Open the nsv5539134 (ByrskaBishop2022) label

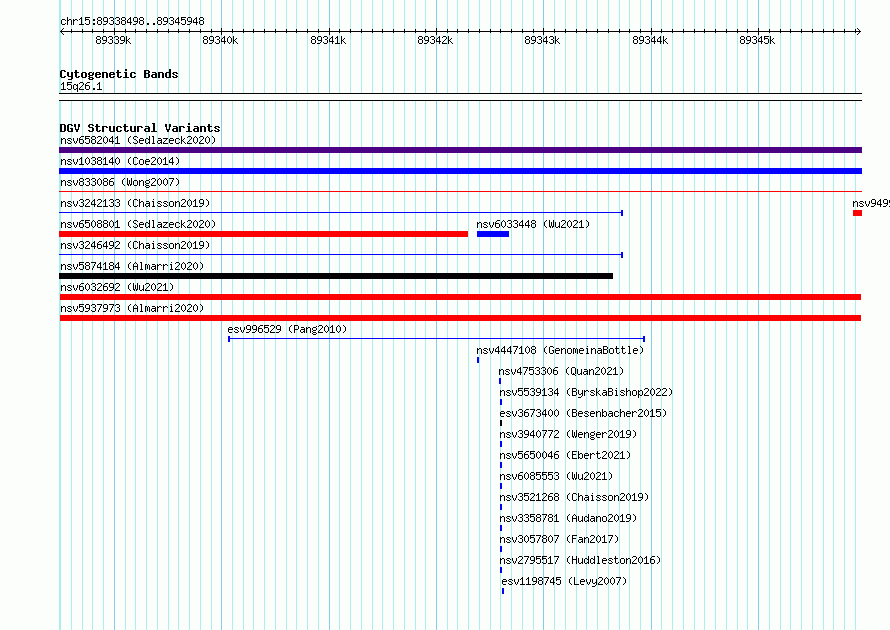click(586, 392)
